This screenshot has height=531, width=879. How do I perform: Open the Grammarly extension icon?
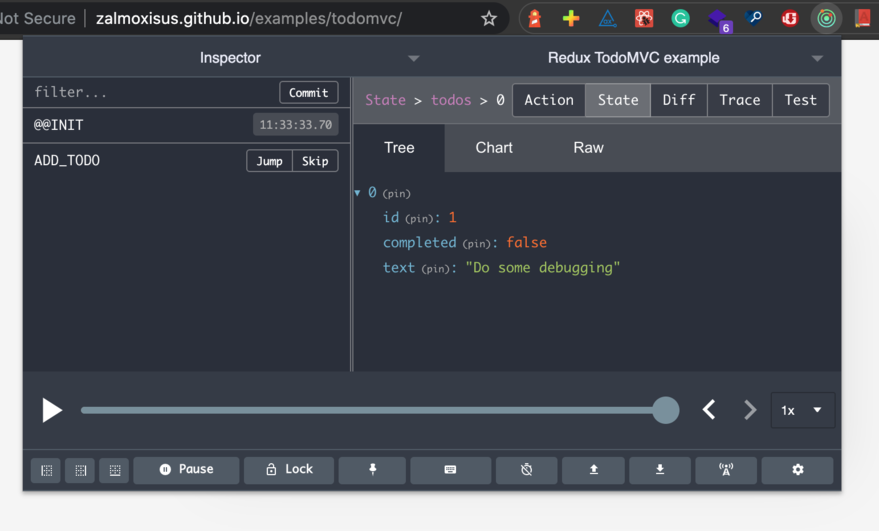click(680, 19)
